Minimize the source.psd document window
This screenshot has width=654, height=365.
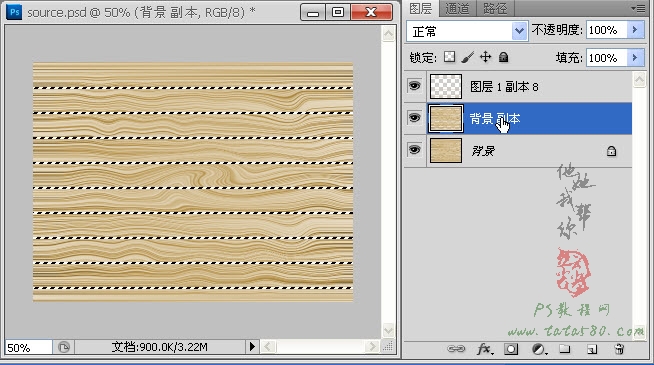click(x=313, y=13)
